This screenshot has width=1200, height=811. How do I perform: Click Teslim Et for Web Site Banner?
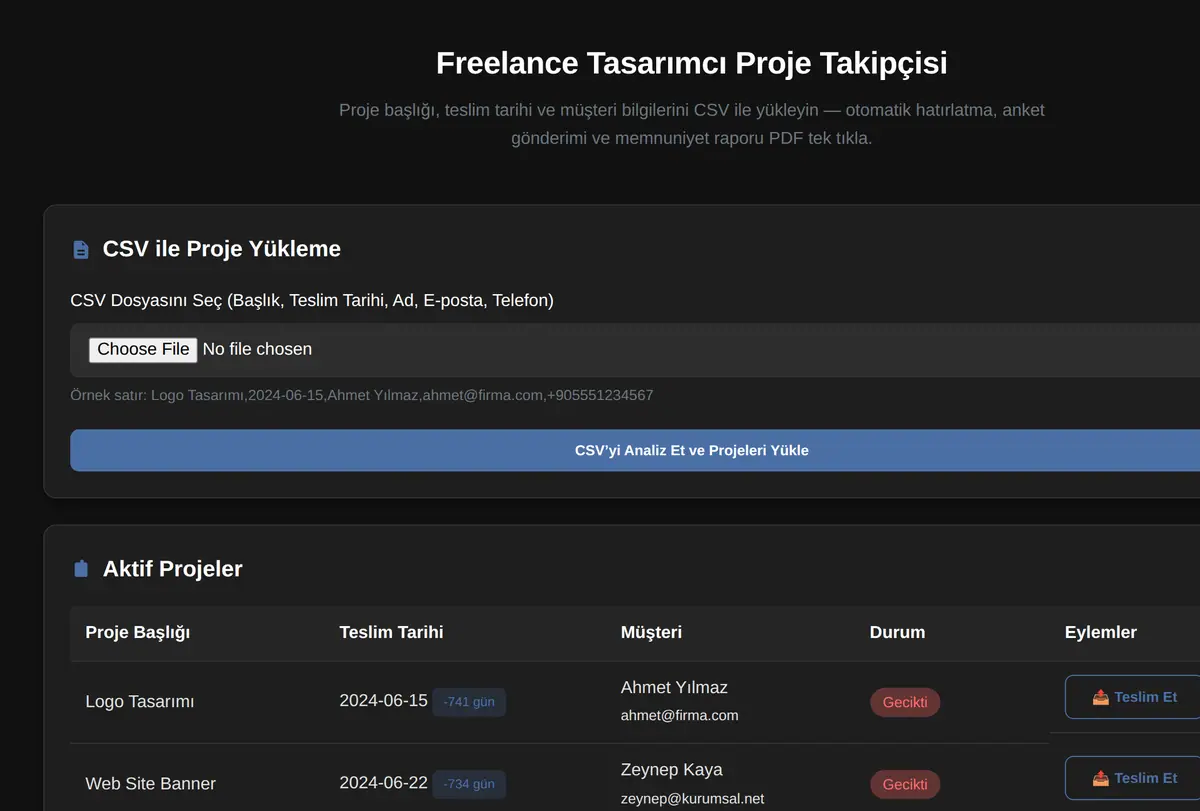point(1134,778)
